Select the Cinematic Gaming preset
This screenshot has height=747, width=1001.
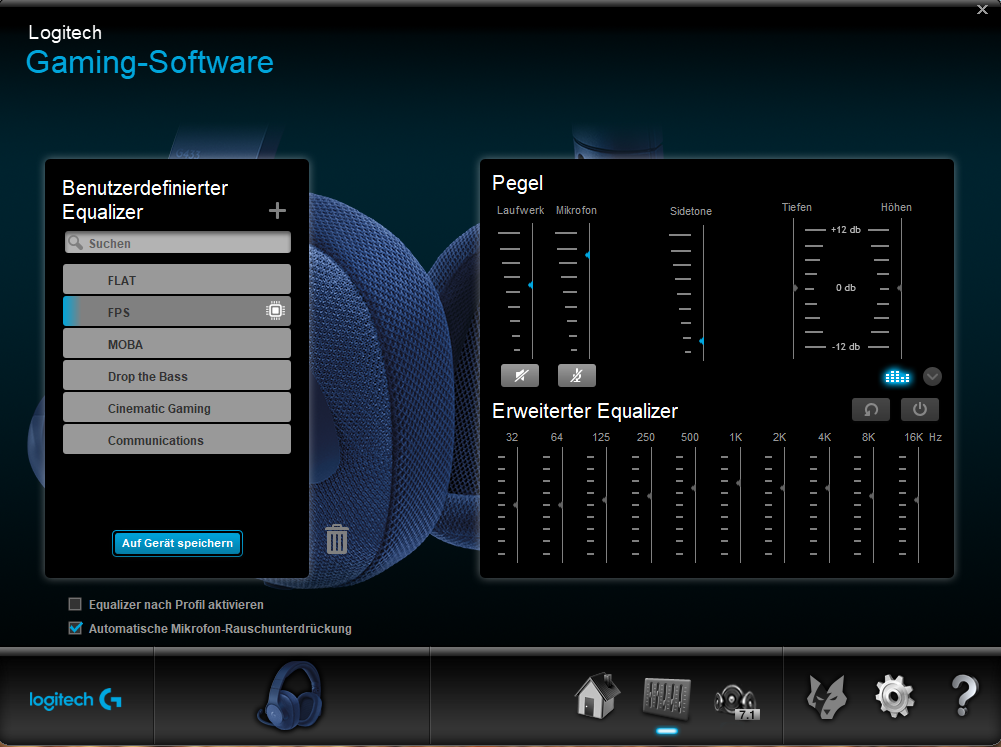click(177, 407)
